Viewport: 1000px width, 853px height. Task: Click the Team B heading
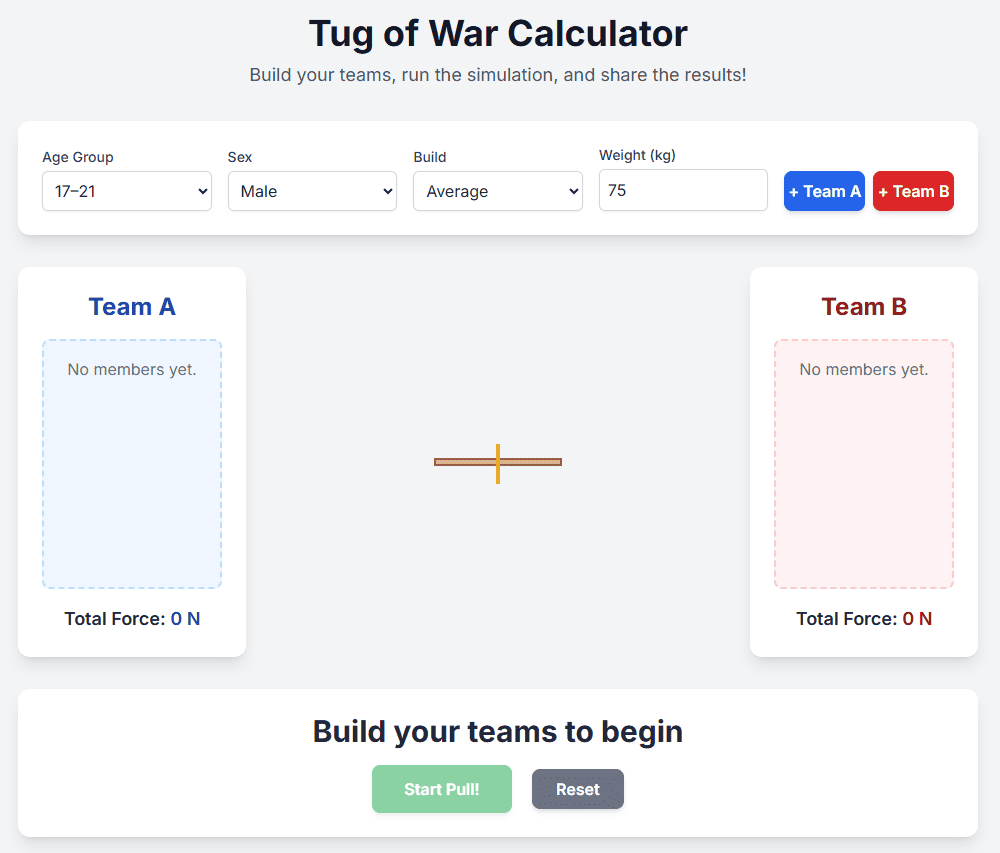tap(863, 306)
